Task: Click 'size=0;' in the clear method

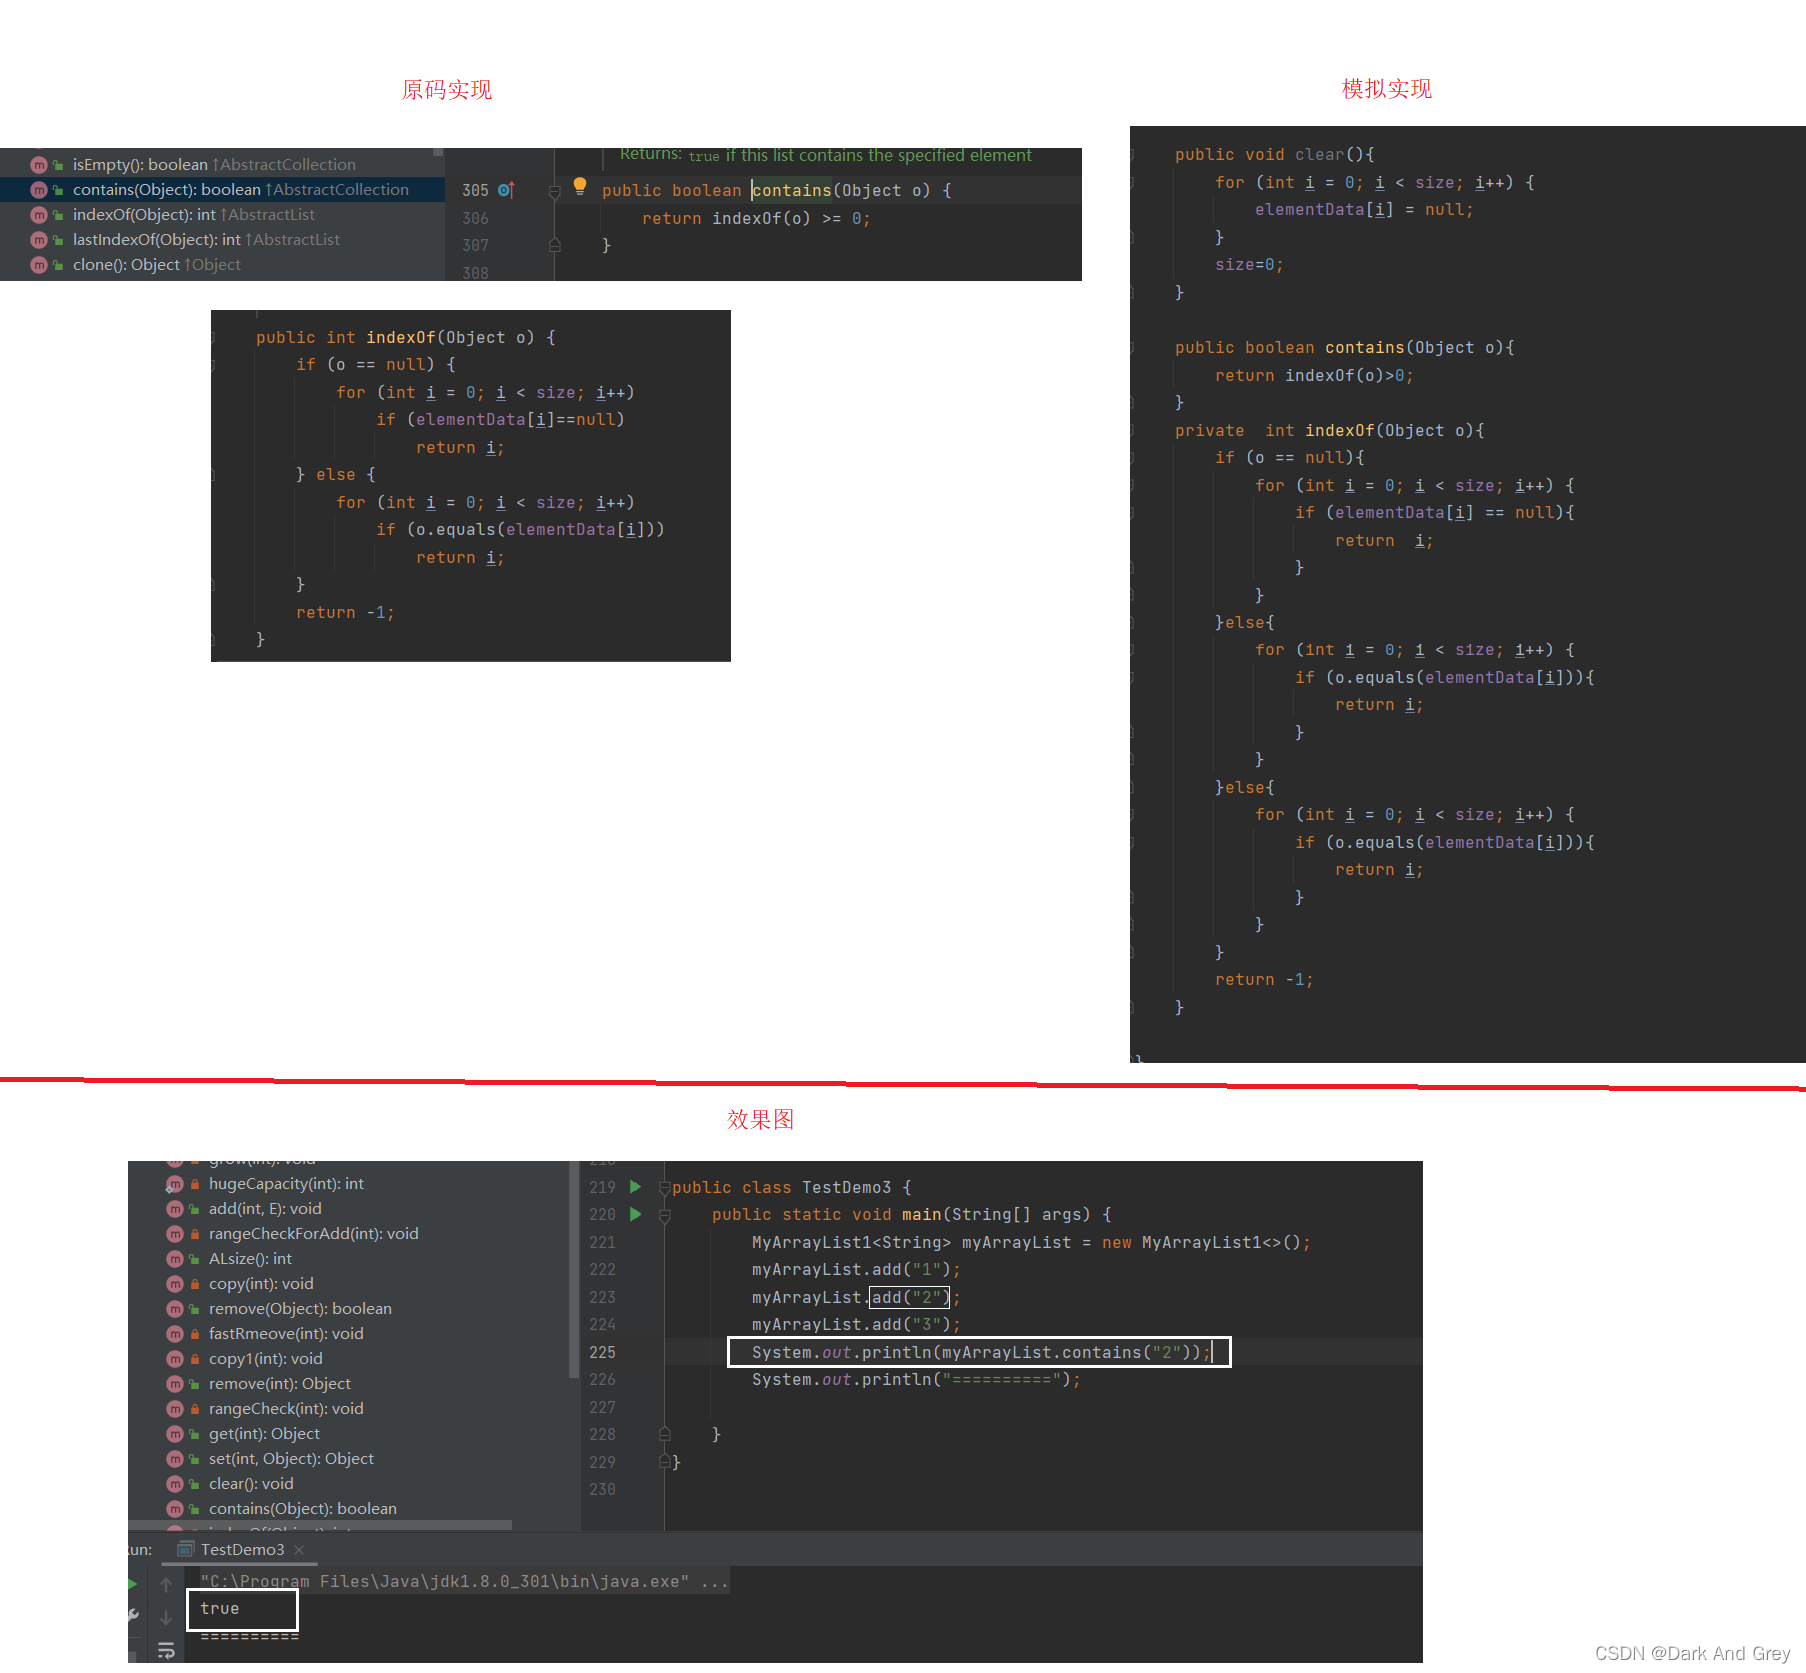Action: [1249, 265]
